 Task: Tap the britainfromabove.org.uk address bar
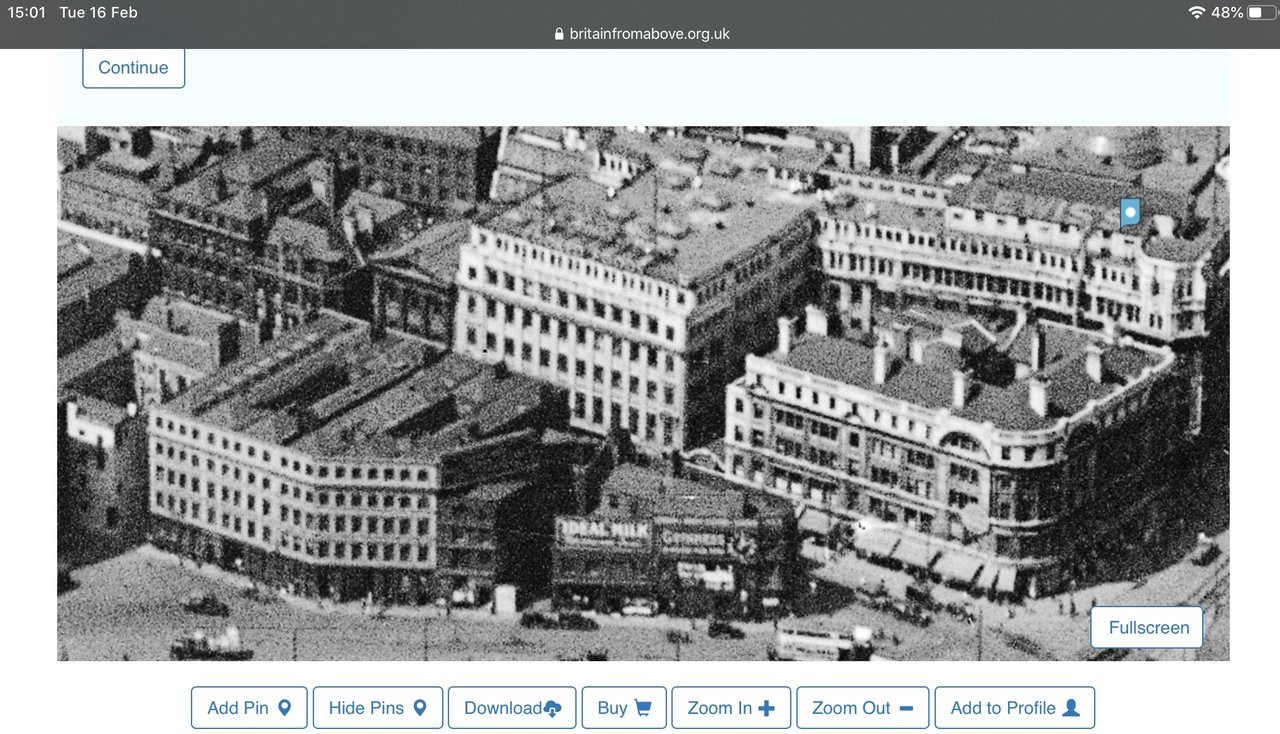pos(641,33)
